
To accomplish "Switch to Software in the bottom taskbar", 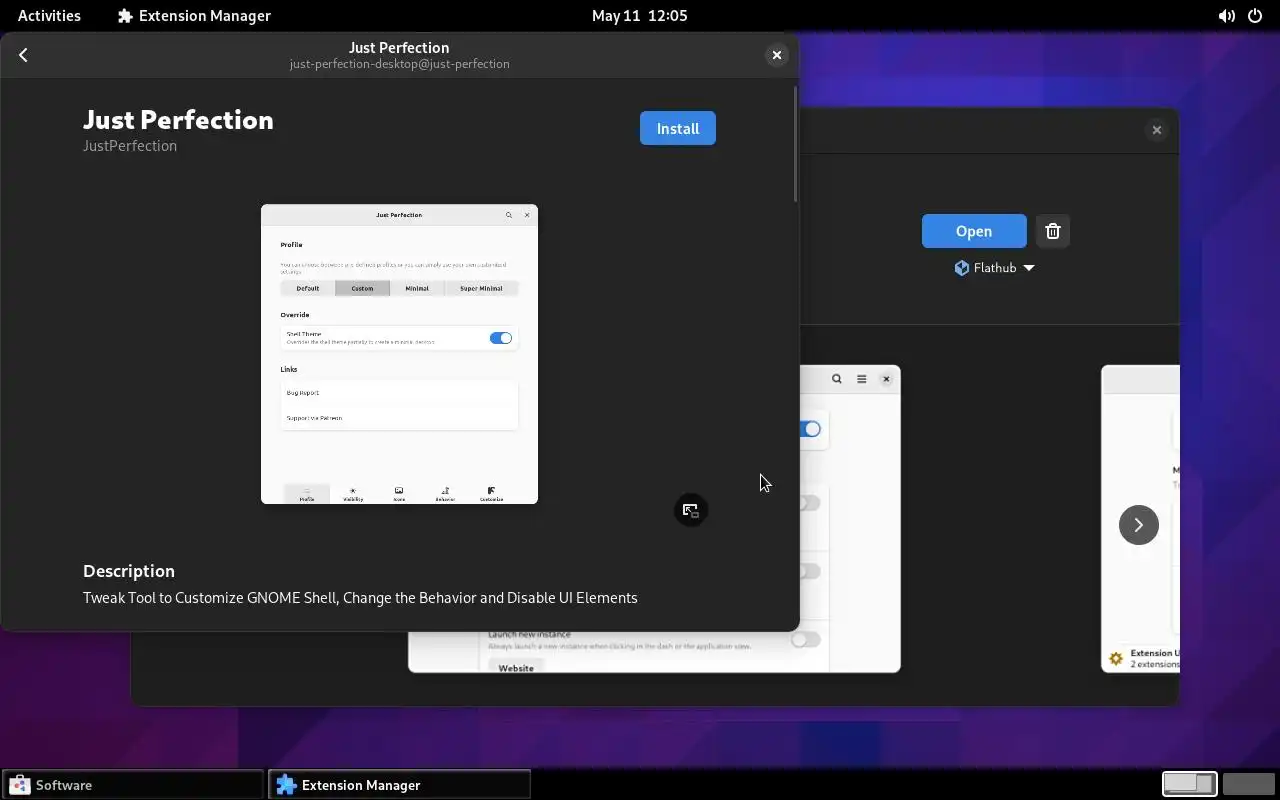I will pos(132,785).
